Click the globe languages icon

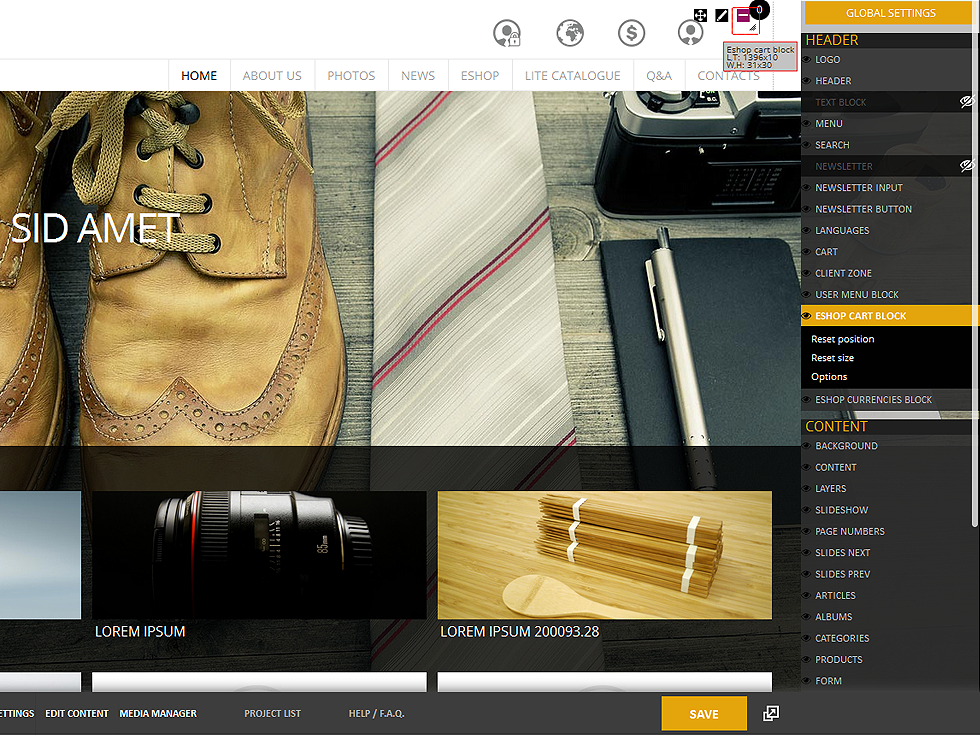click(570, 33)
